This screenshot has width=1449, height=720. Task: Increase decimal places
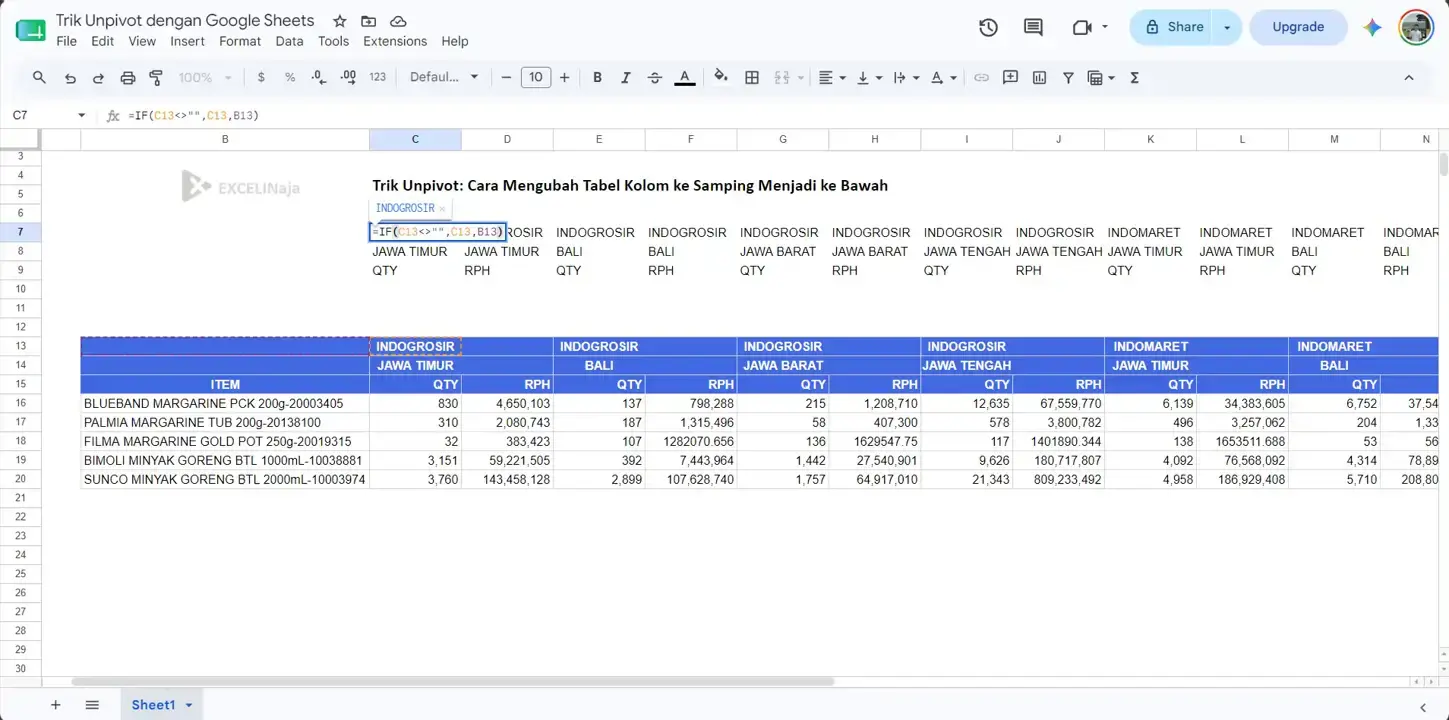coord(348,77)
